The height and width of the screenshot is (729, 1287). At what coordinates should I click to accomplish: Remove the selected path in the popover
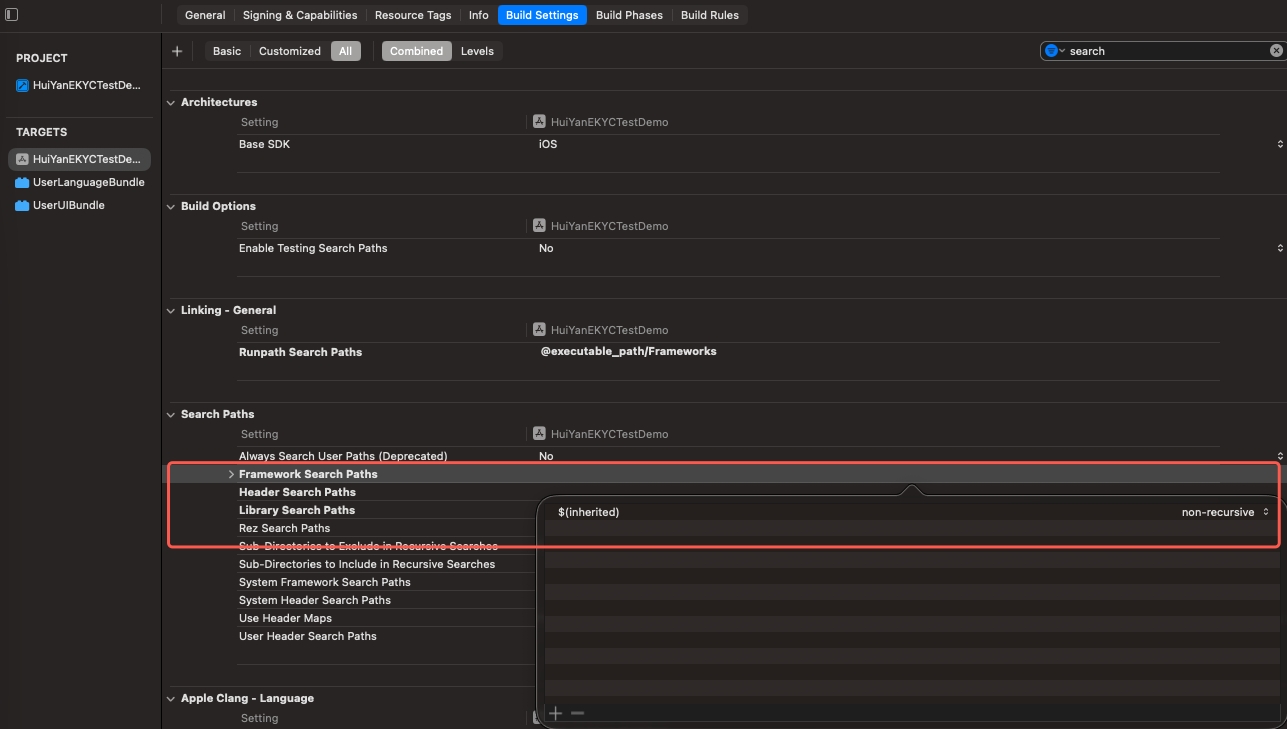577,713
